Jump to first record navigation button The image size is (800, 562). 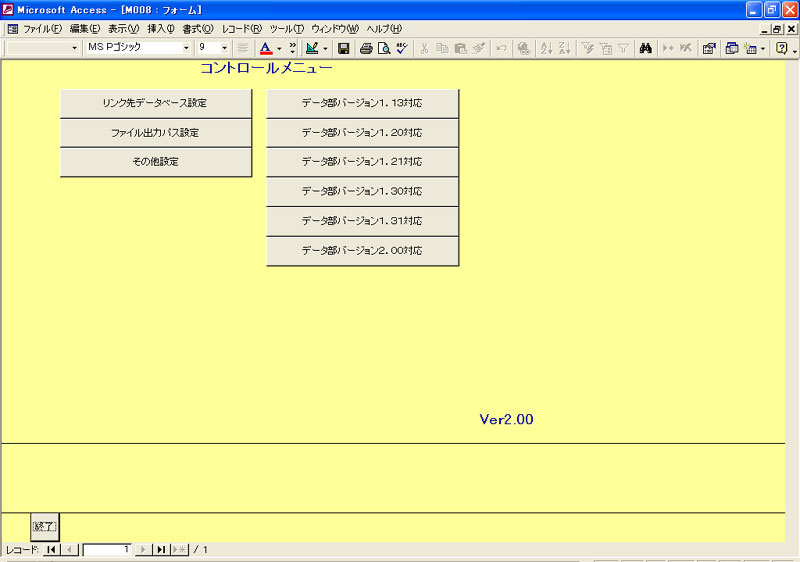(x=51, y=550)
